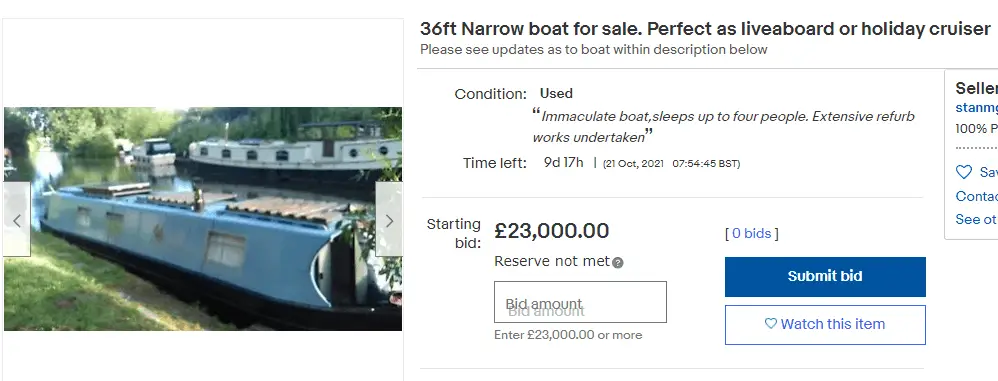This screenshot has width=998, height=381.
Task: Open the 0 bids history link
Action: [752, 233]
